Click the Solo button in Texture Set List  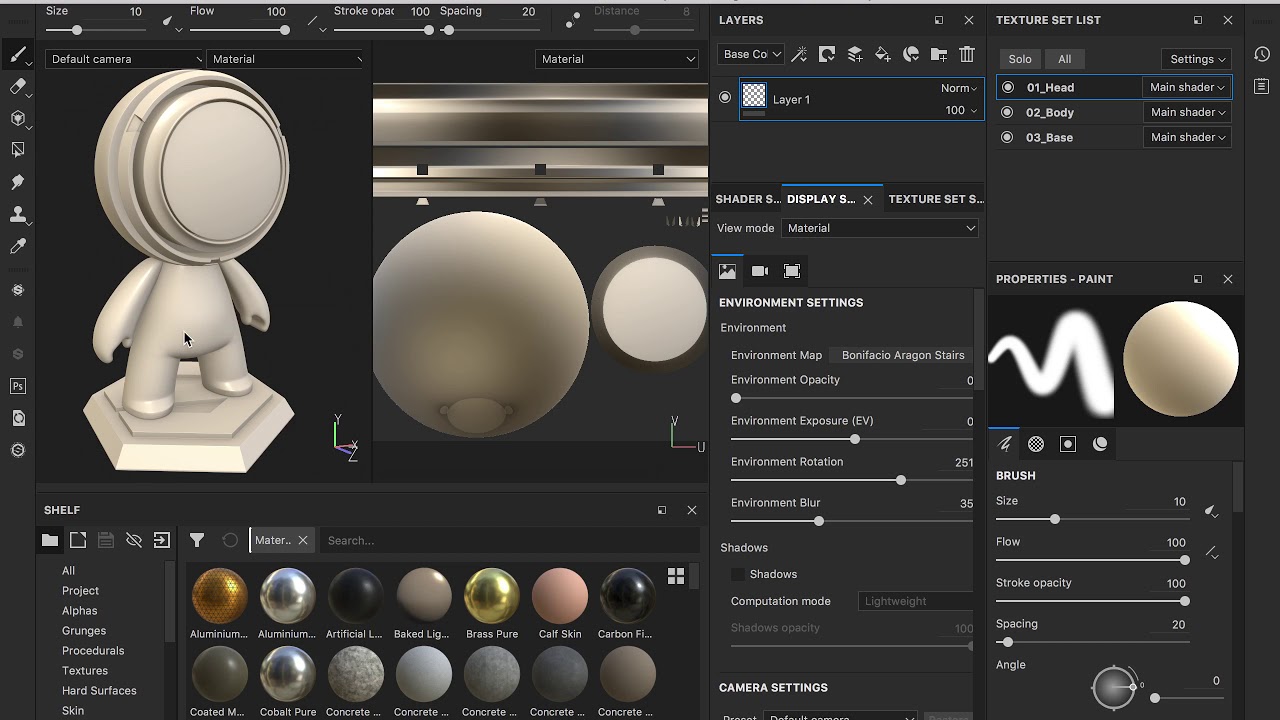[1020, 59]
